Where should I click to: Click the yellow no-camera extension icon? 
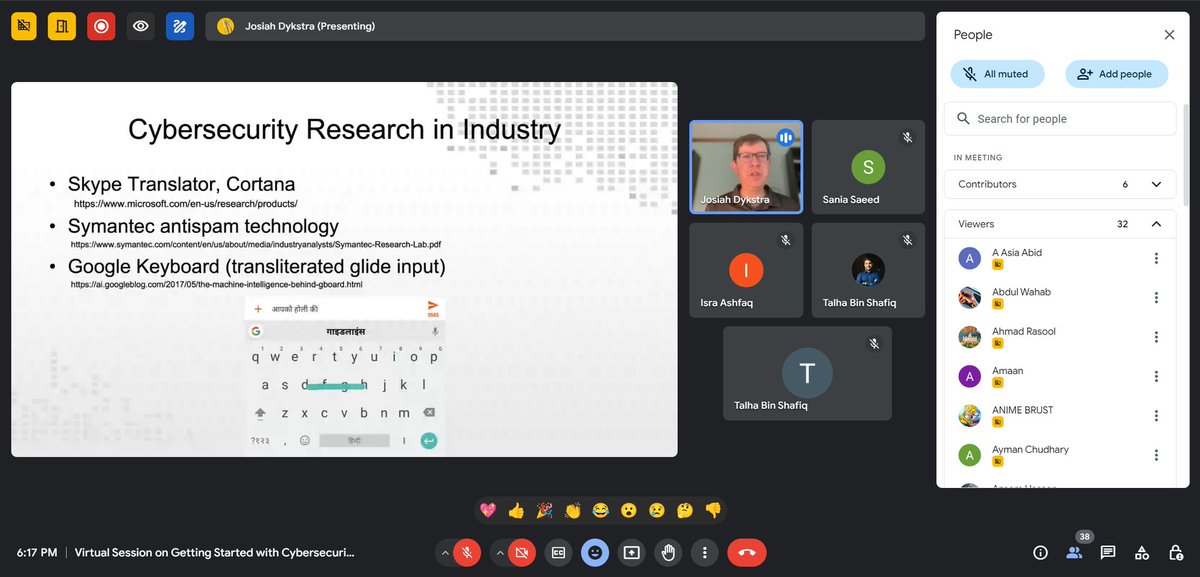tap(24, 26)
